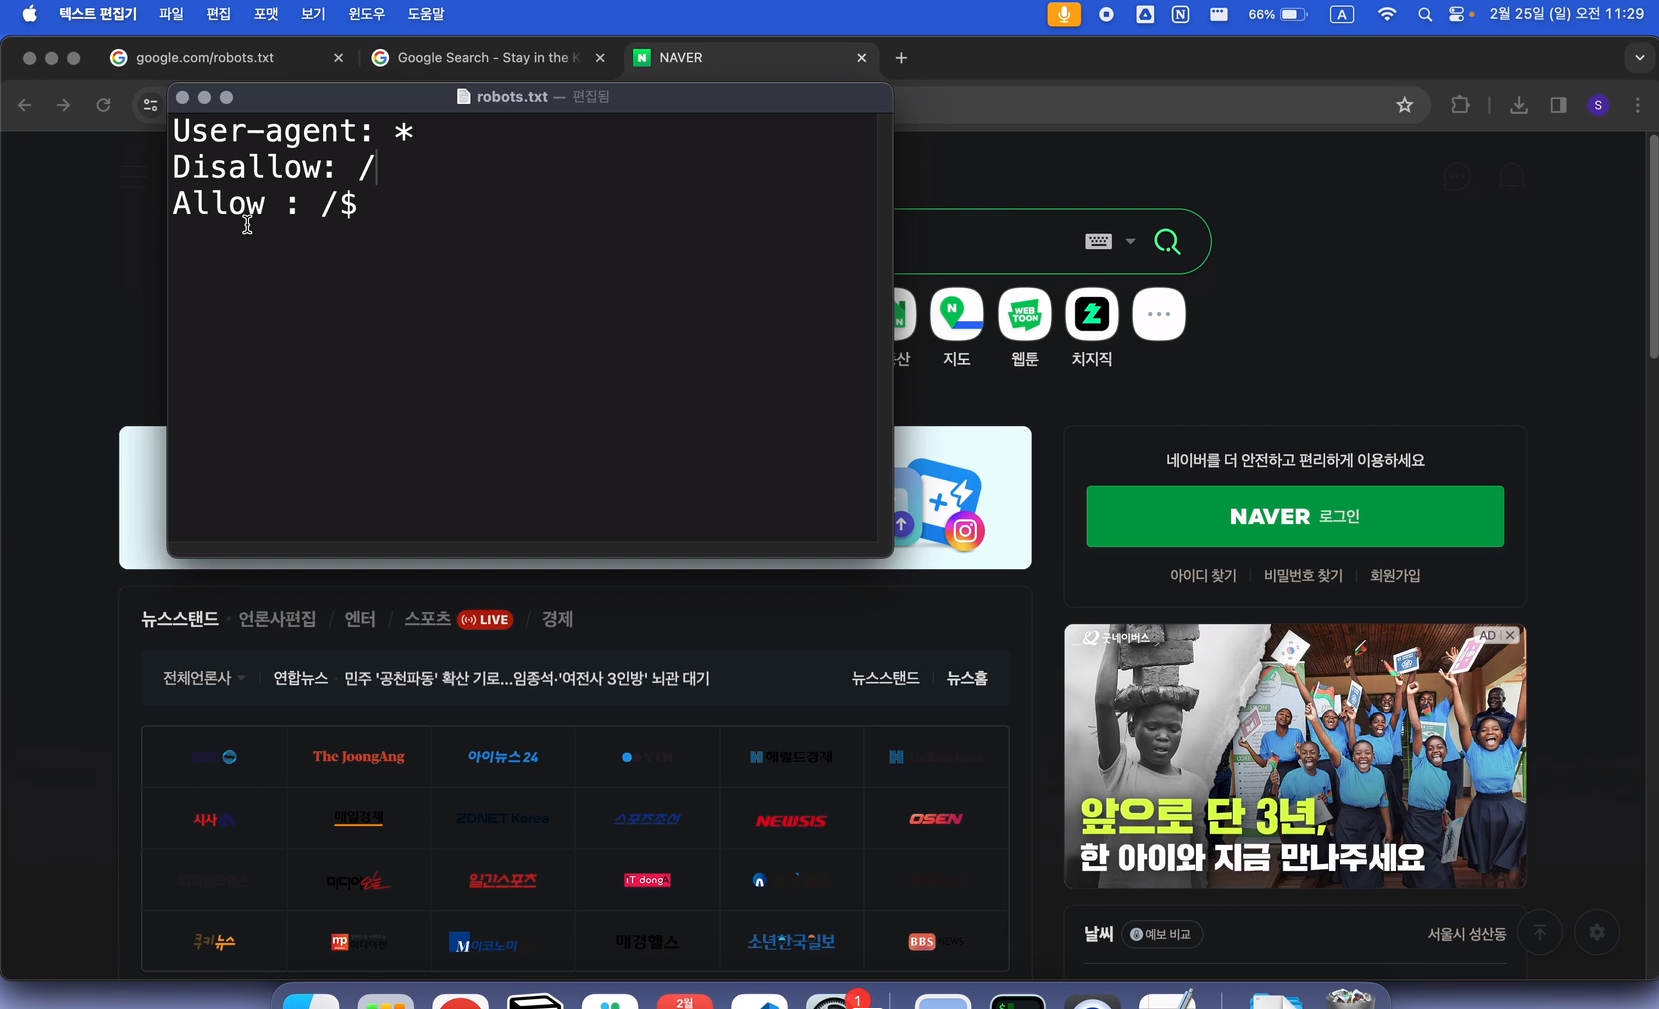Open The JoongAng press logo

(x=359, y=757)
